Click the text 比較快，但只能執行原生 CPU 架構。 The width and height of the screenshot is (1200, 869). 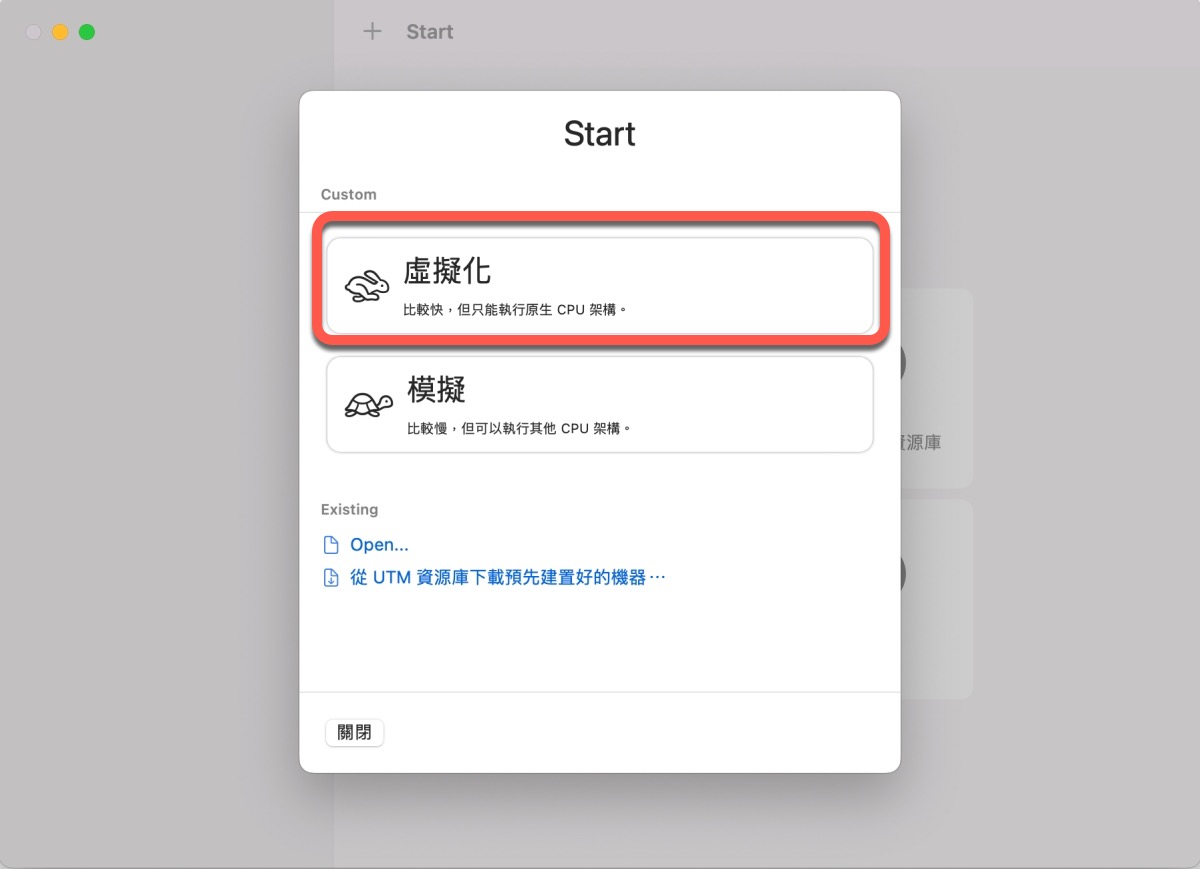click(516, 310)
